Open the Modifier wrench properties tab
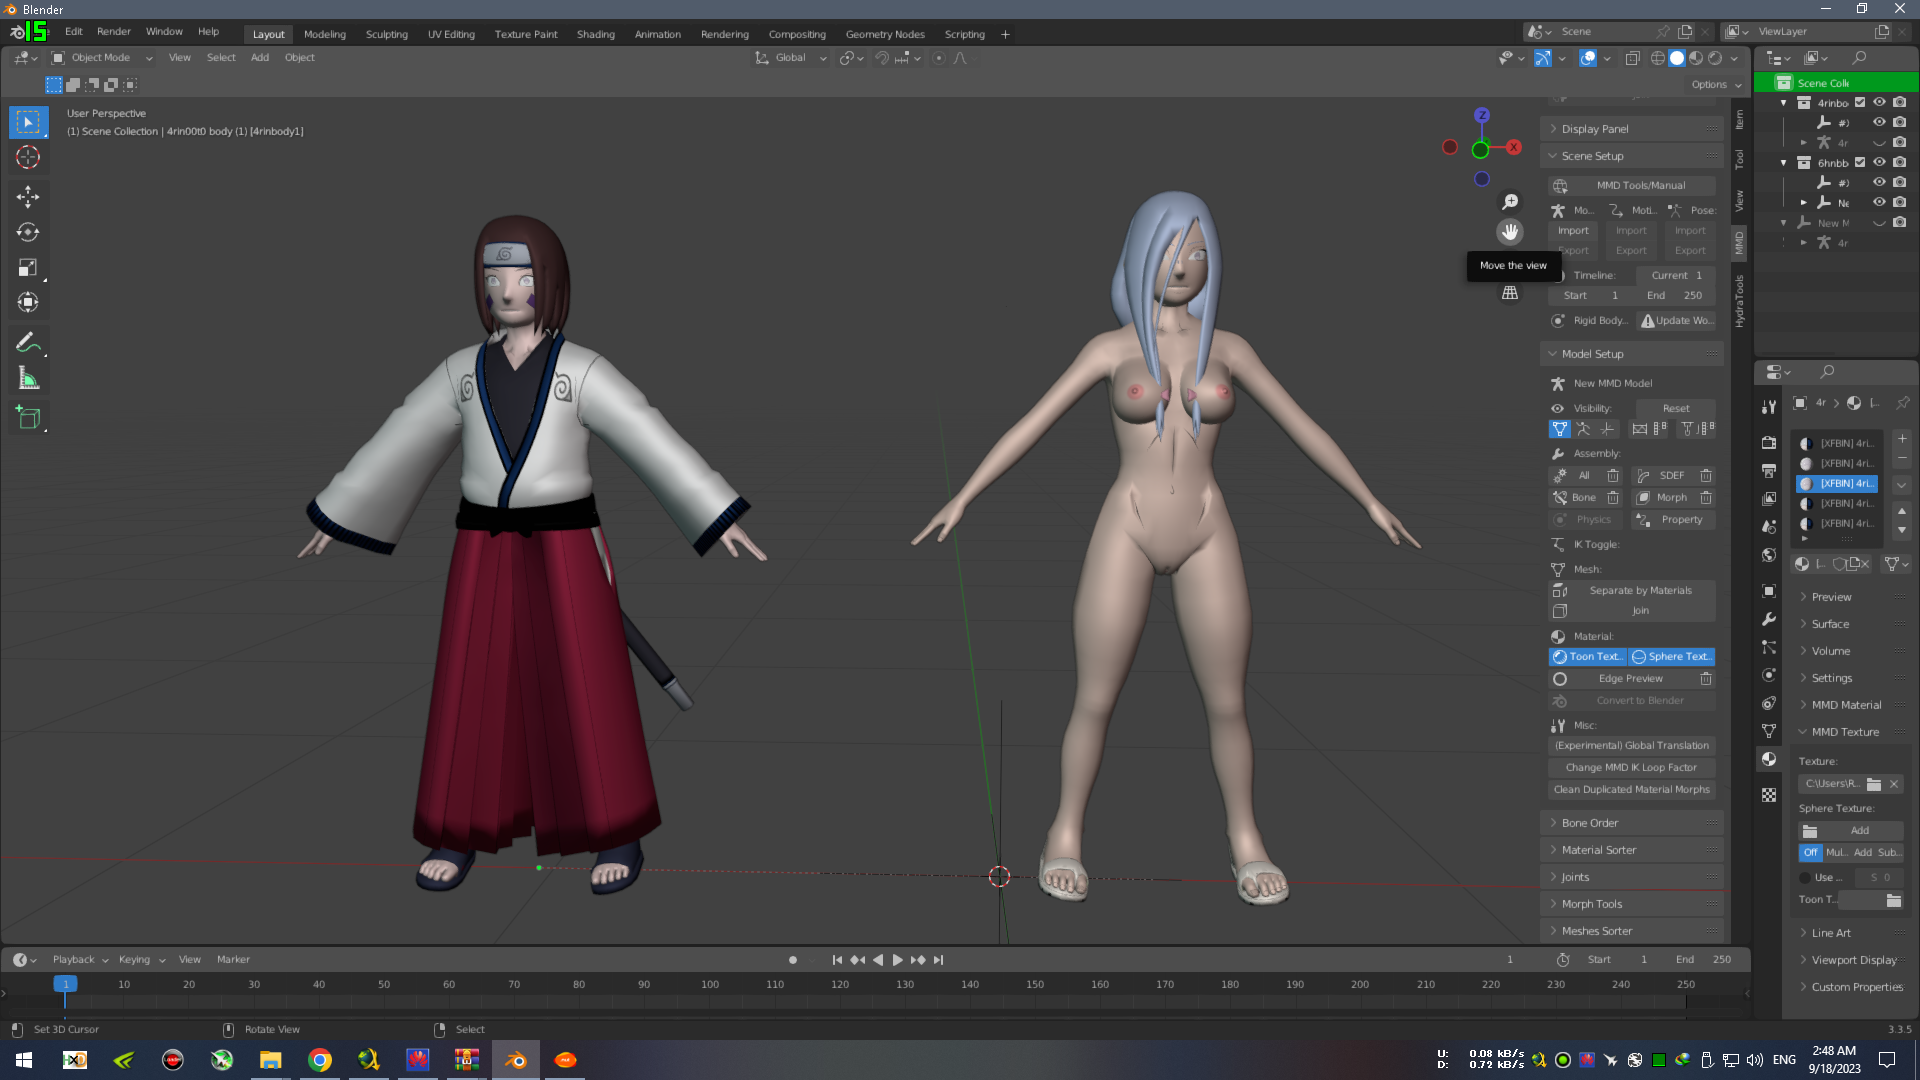The width and height of the screenshot is (1920, 1080). (1769, 619)
